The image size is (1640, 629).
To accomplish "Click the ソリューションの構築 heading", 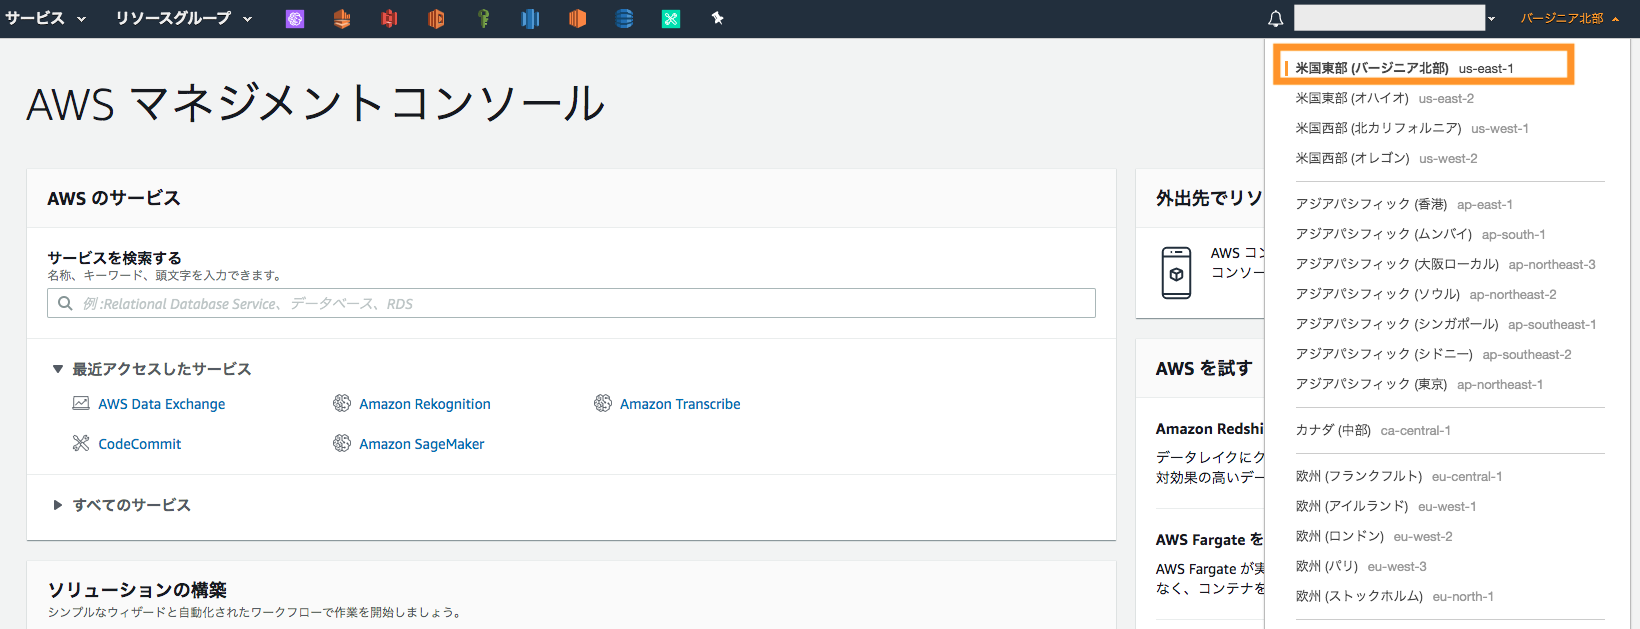I will pyautogui.click(x=137, y=590).
